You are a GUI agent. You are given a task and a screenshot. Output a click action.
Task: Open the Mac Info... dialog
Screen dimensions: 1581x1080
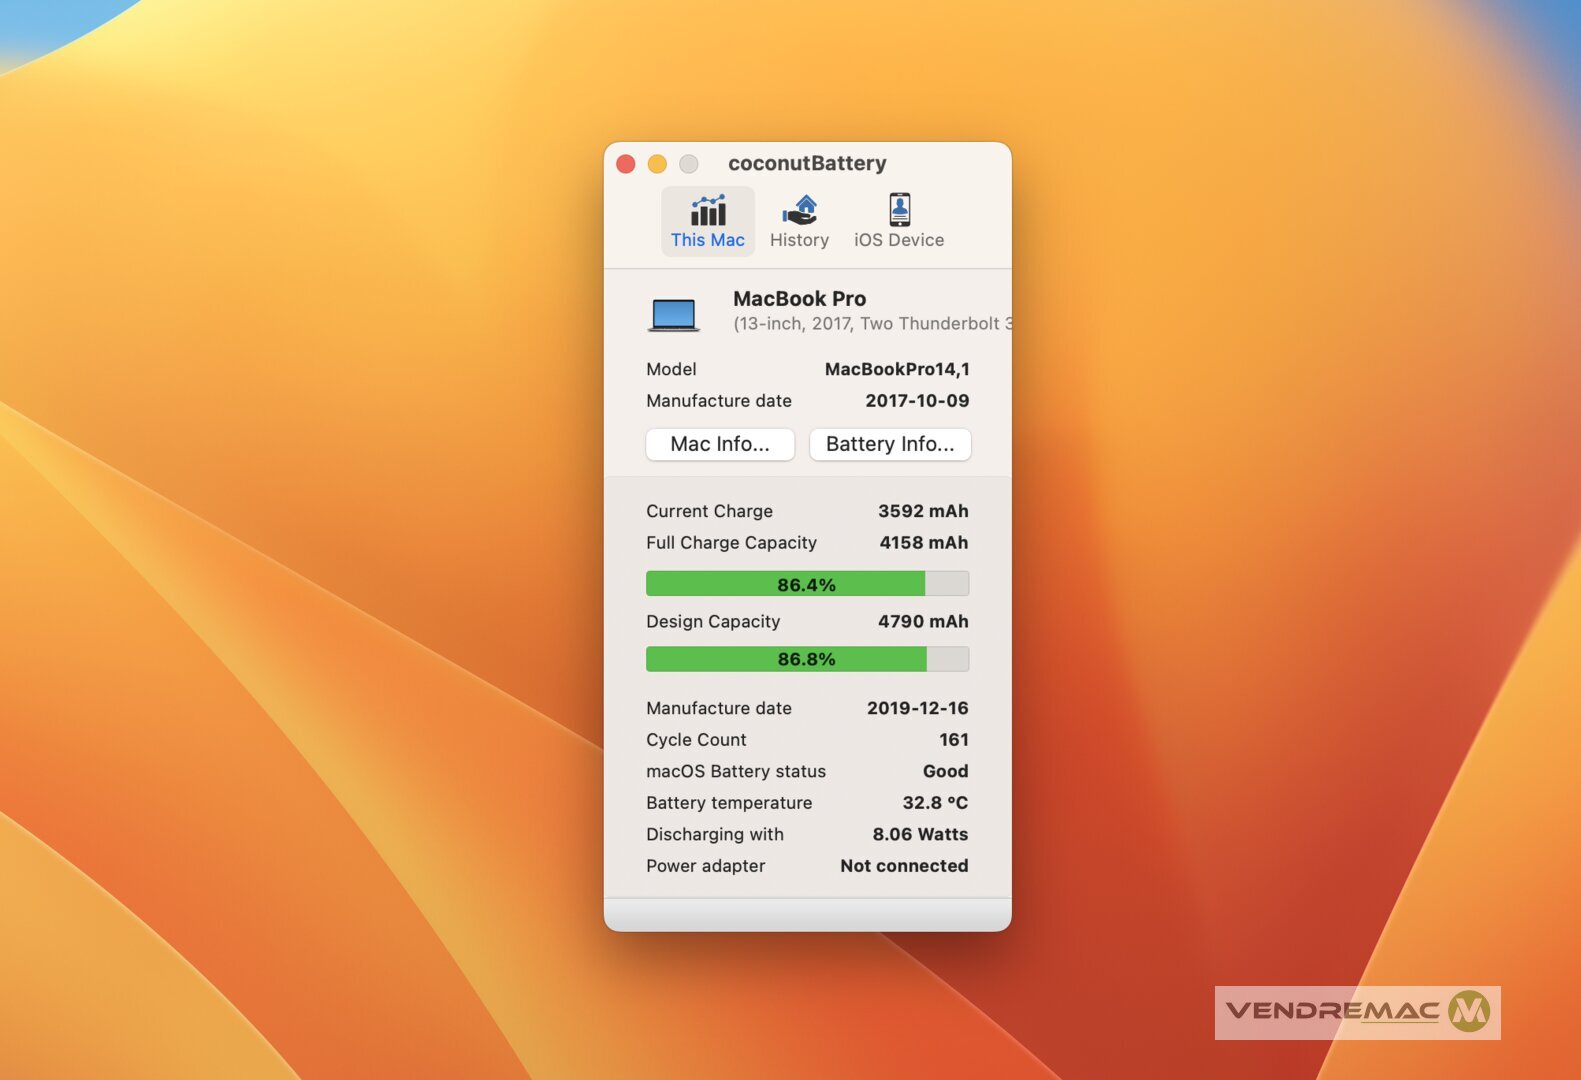pyautogui.click(x=720, y=444)
